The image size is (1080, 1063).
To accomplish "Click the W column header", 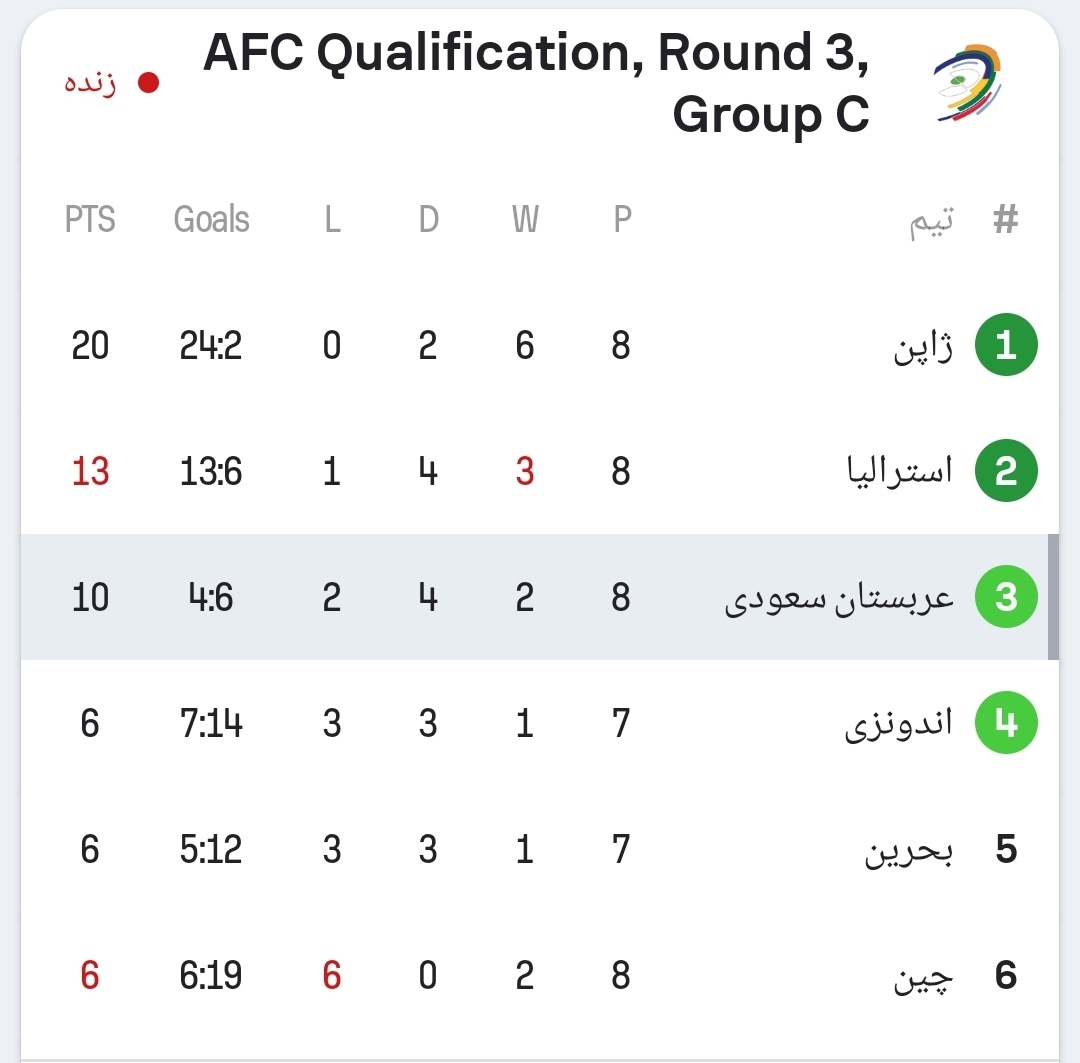I will tap(525, 220).
